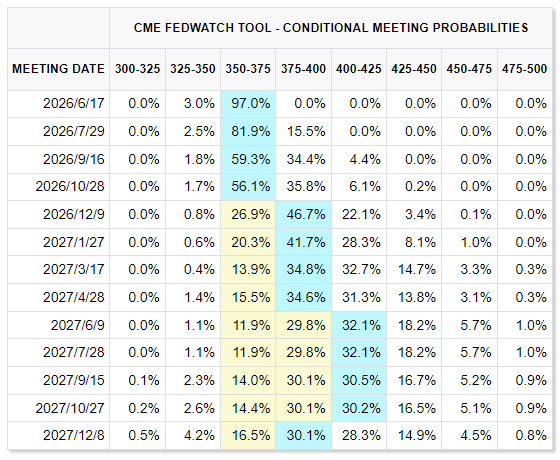The height and width of the screenshot is (460, 560).
Task: Click the 400-425 column header
Action: [359, 69]
